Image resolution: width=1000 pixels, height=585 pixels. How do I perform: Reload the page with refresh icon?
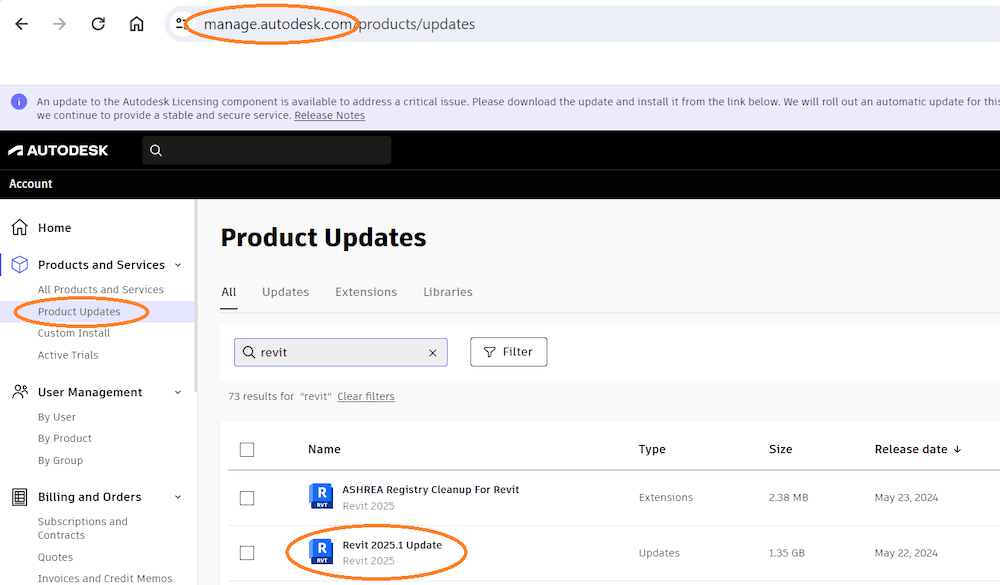[x=98, y=24]
